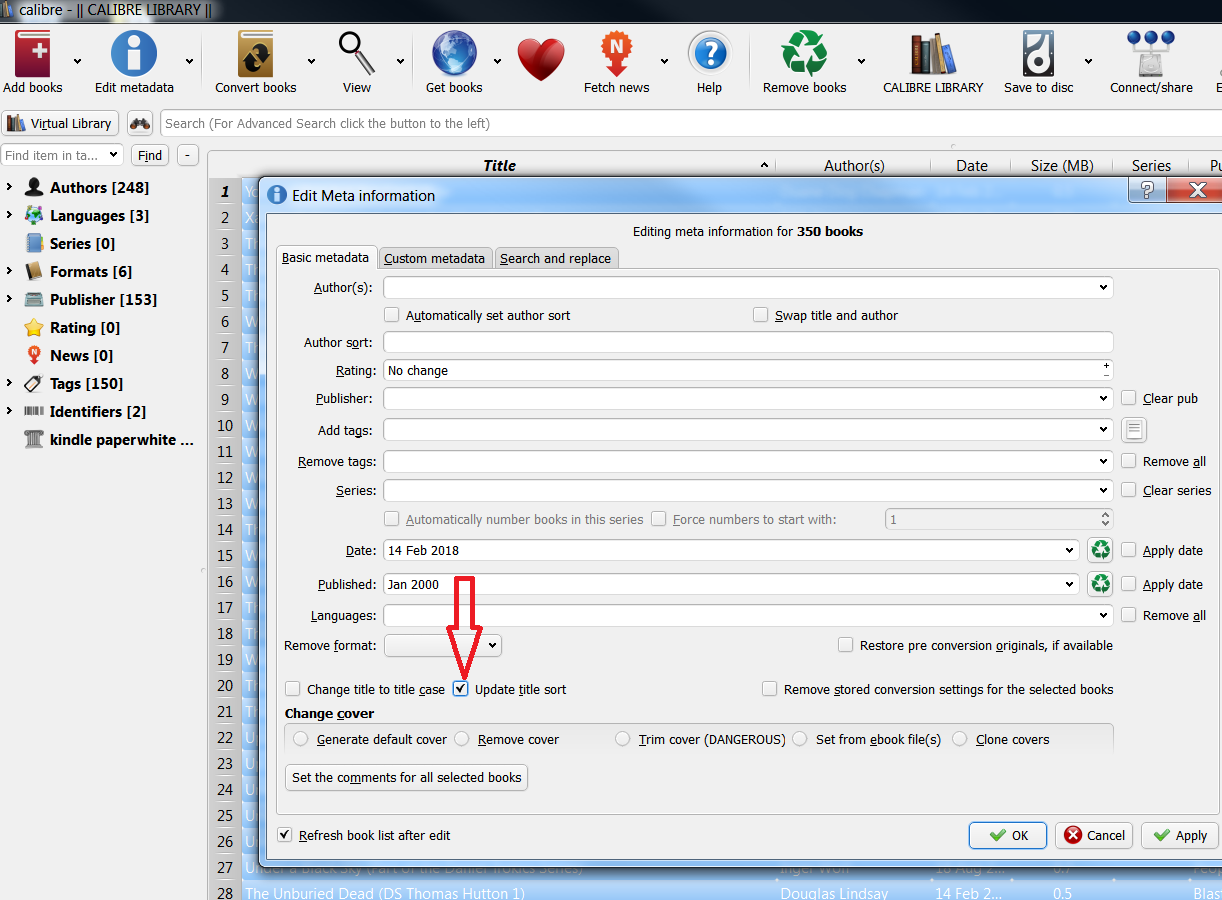
Task: Click the Find button in tag browser
Action: pos(150,155)
